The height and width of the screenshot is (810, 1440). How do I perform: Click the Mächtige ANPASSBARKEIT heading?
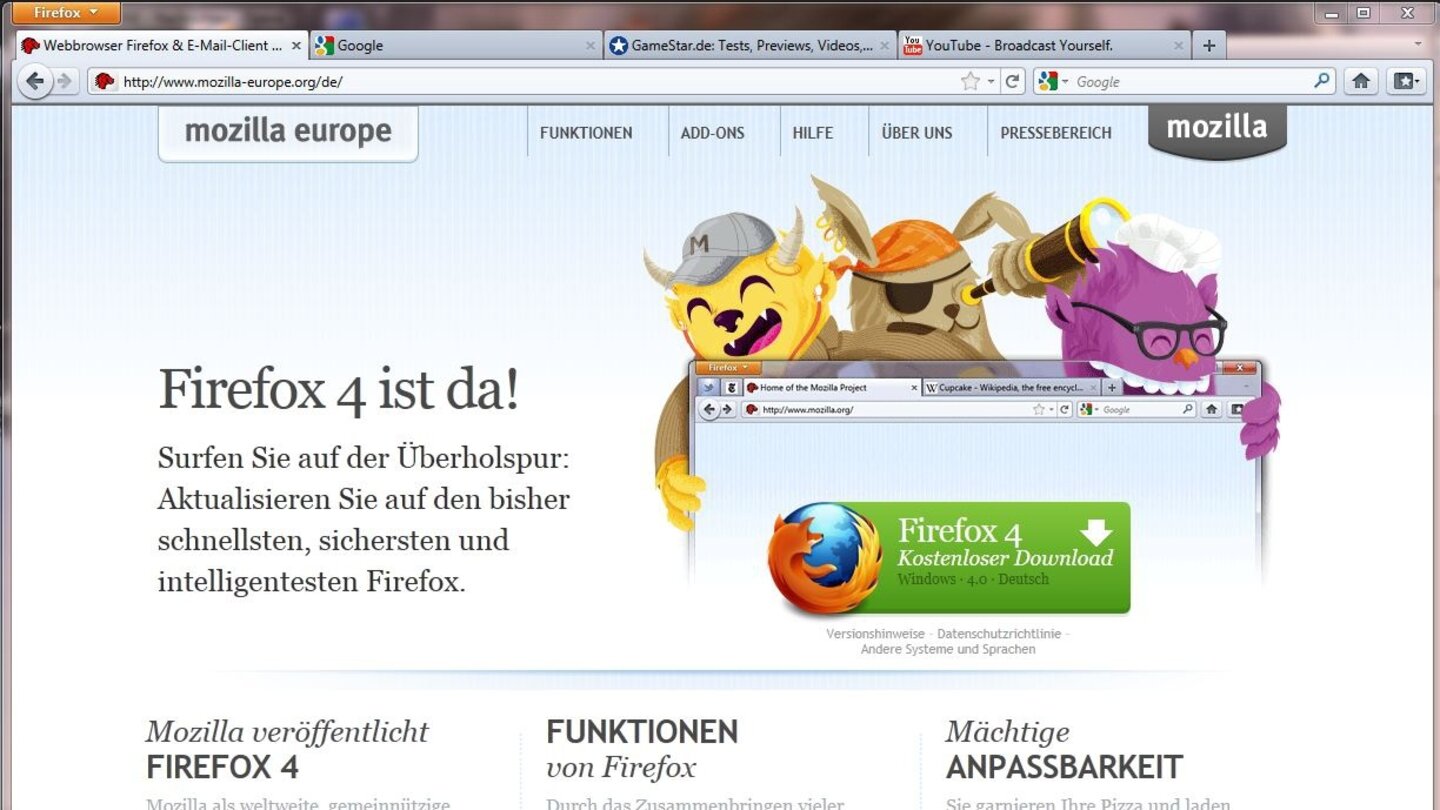1064,749
